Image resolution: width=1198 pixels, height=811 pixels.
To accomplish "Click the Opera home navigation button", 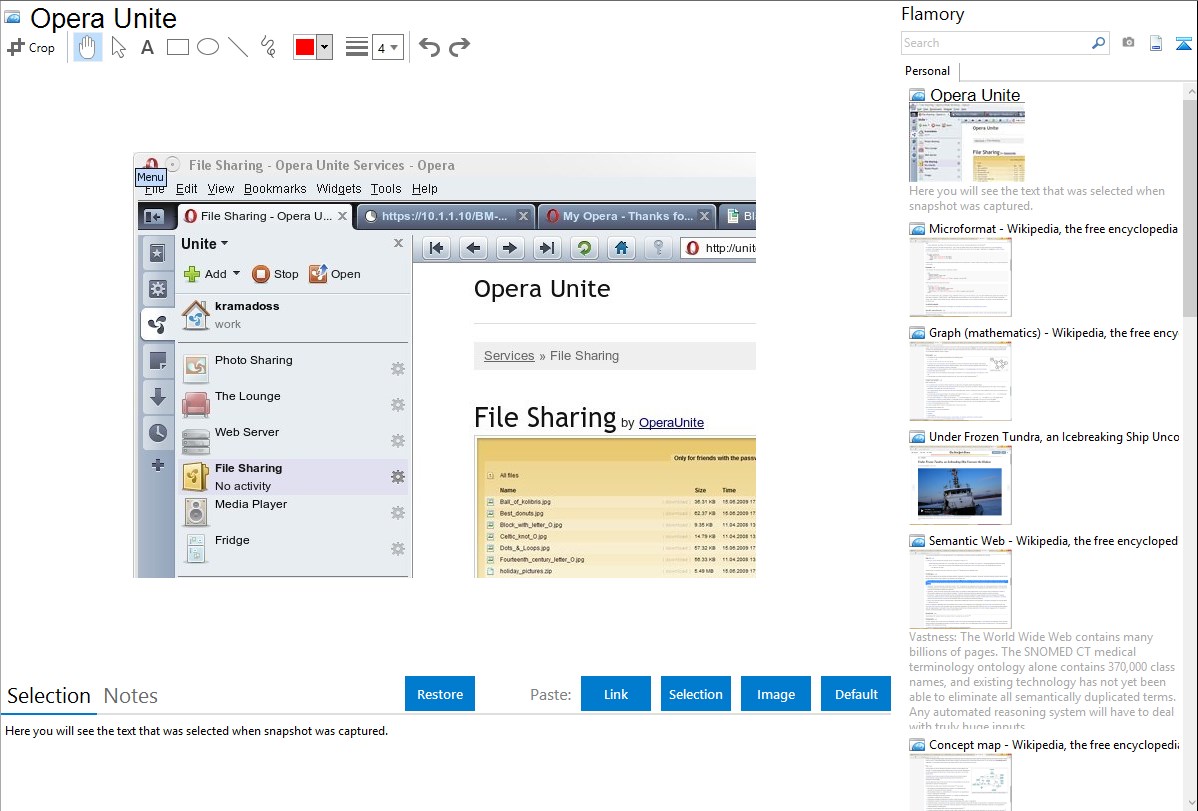I will pos(621,248).
